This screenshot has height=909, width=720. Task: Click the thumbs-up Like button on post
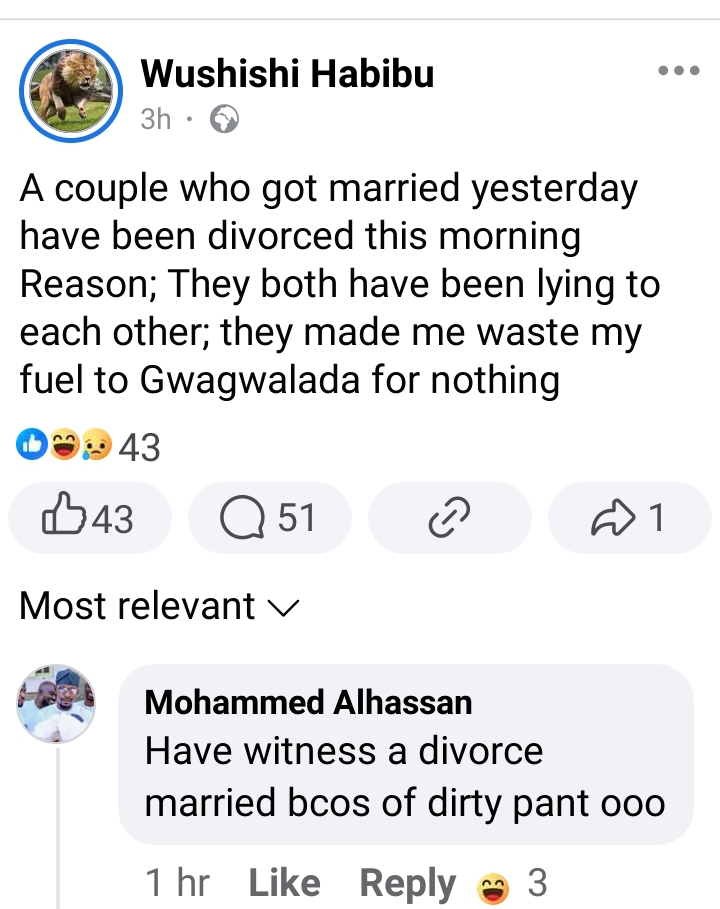[89, 518]
